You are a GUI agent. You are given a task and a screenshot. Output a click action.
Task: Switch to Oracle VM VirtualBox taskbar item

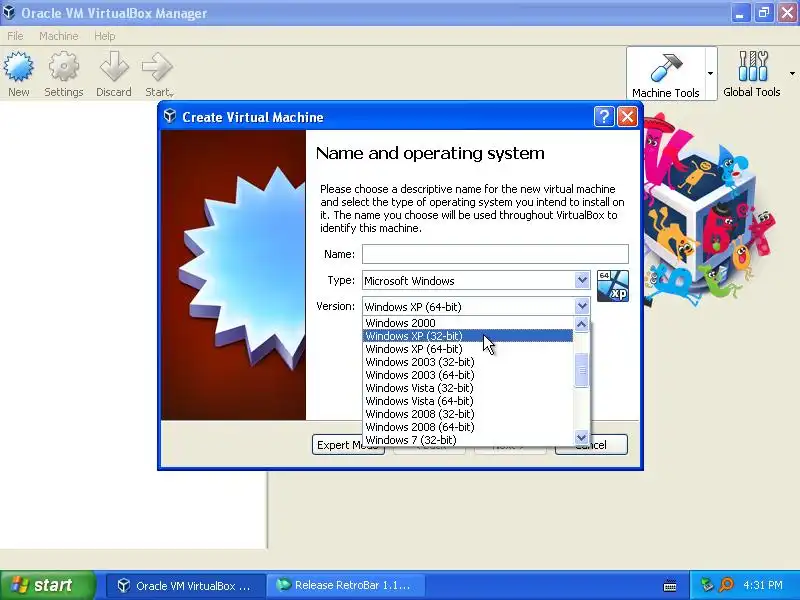click(x=186, y=585)
